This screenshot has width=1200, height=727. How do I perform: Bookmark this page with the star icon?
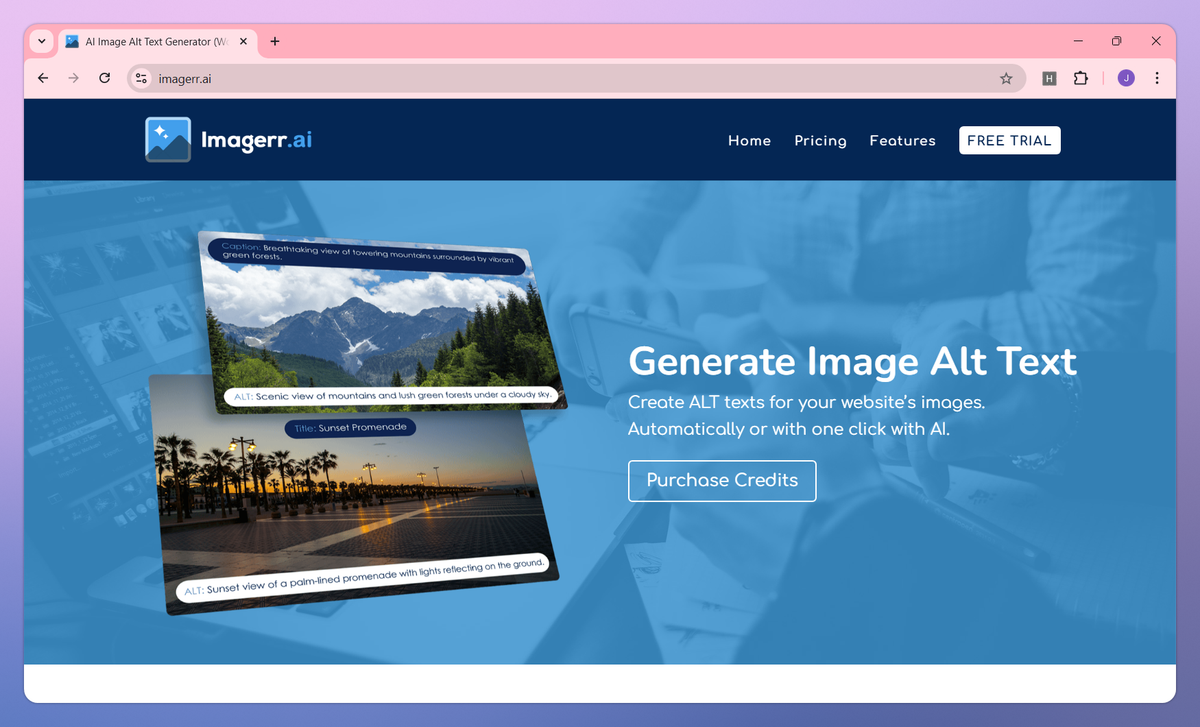(x=1006, y=78)
